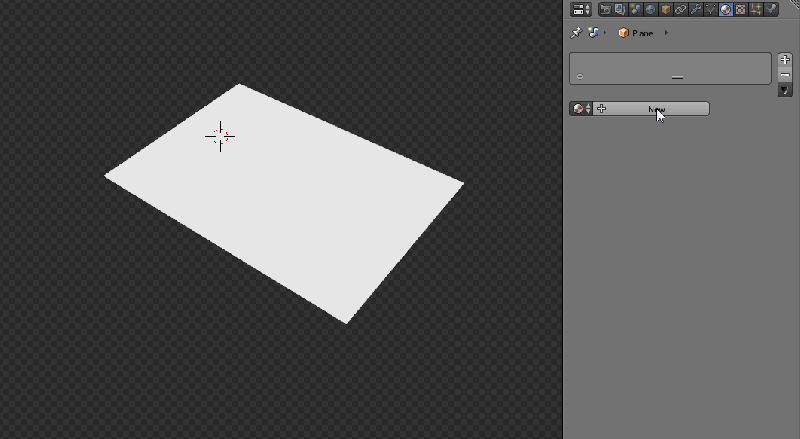Toggle the pin context icon
Screen dimensions: 800x439
coord(576,33)
